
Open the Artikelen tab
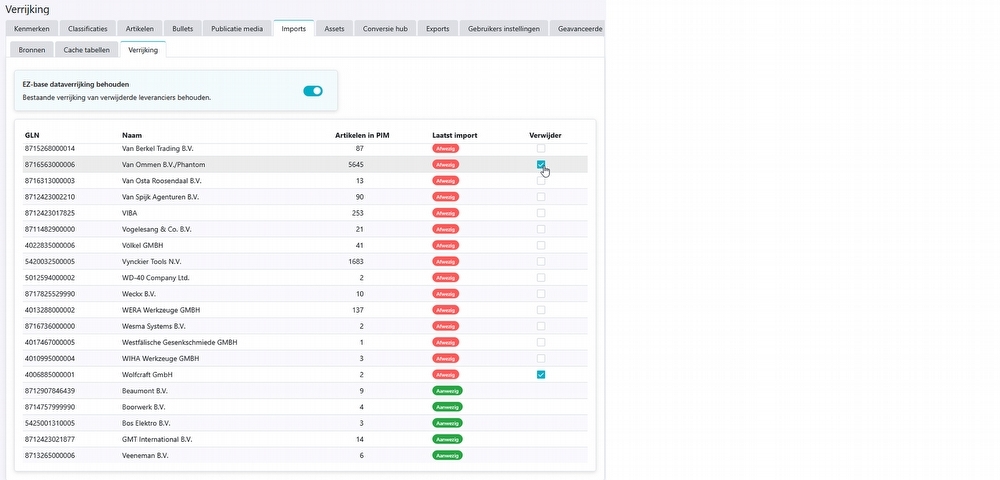pyautogui.click(x=140, y=29)
